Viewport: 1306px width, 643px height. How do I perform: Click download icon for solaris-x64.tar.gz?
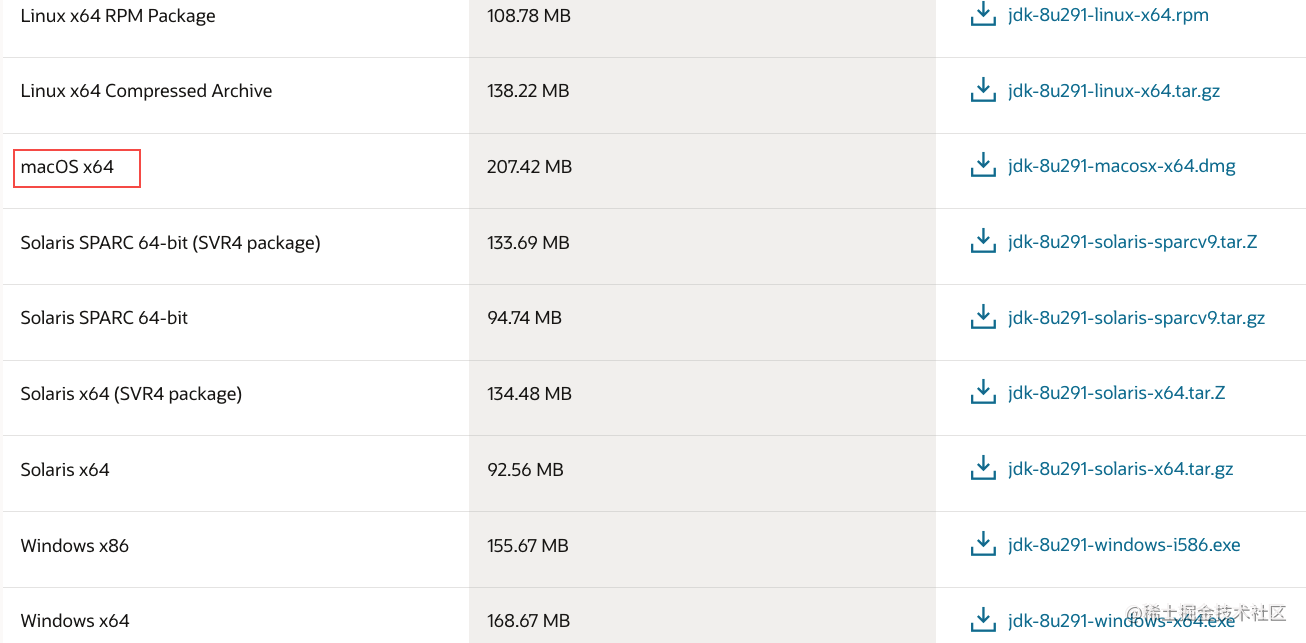click(984, 468)
